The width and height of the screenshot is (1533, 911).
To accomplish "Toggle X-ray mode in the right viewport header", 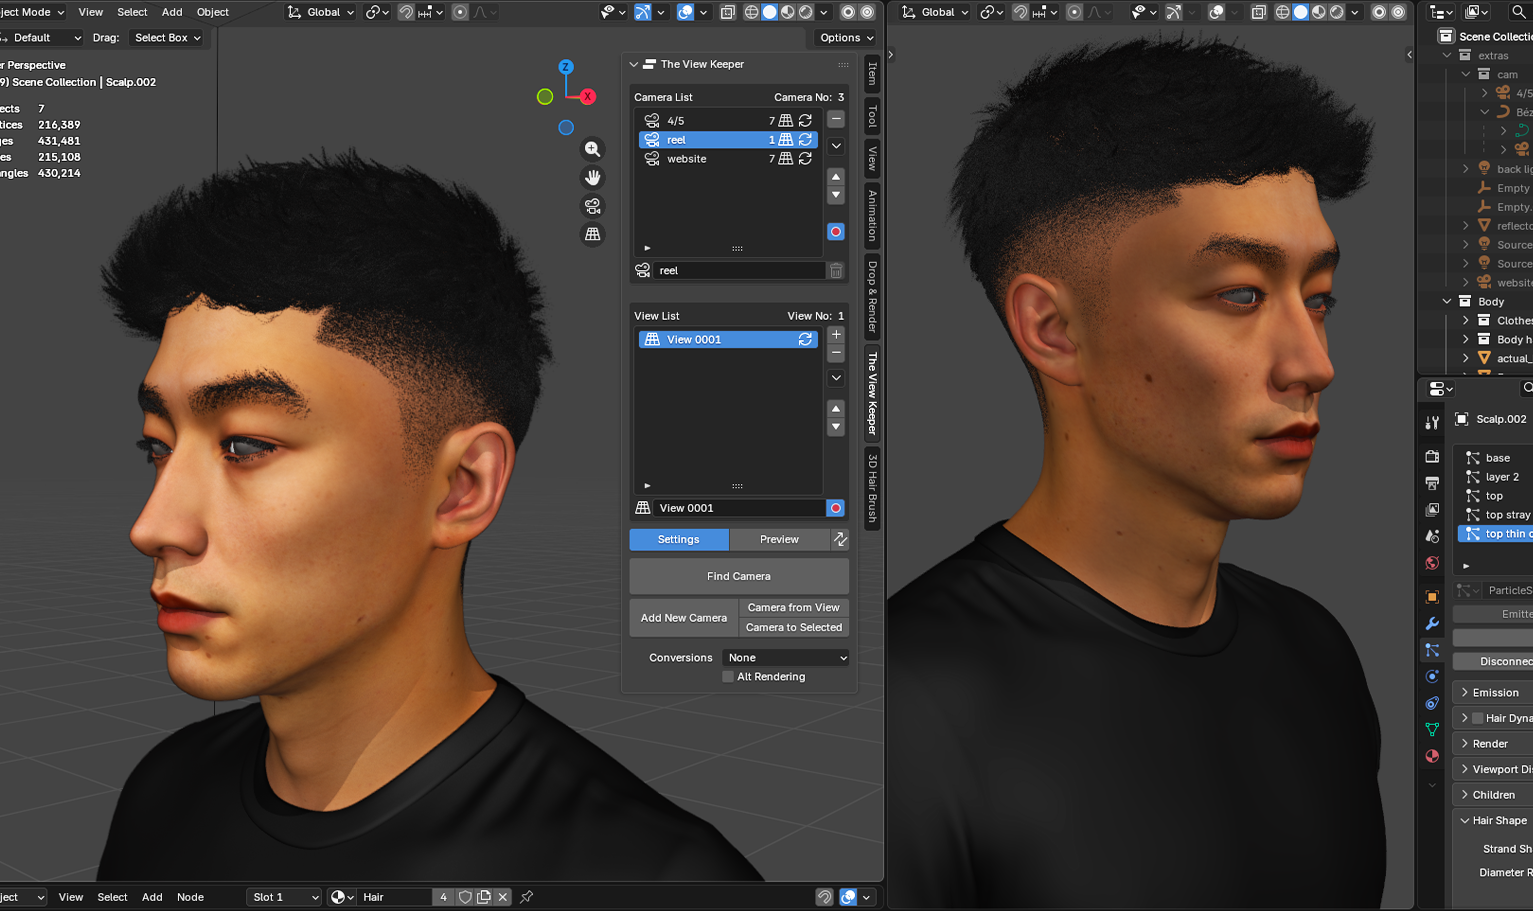I will tap(1259, 12).
